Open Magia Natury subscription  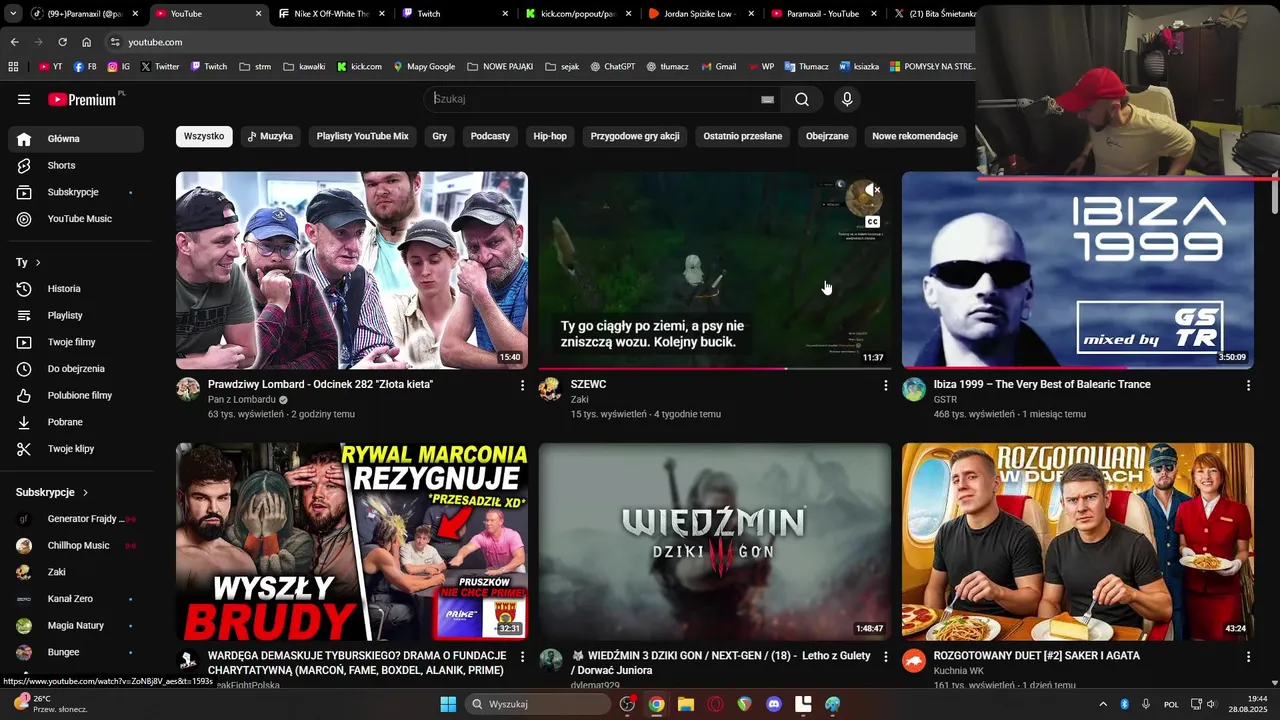(76, 625)
